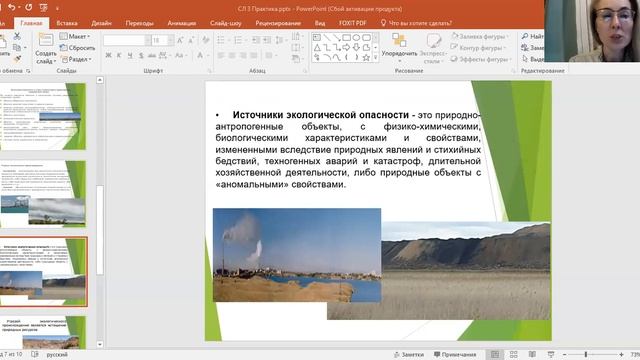Open the Переходы tab

coord(140,23)
